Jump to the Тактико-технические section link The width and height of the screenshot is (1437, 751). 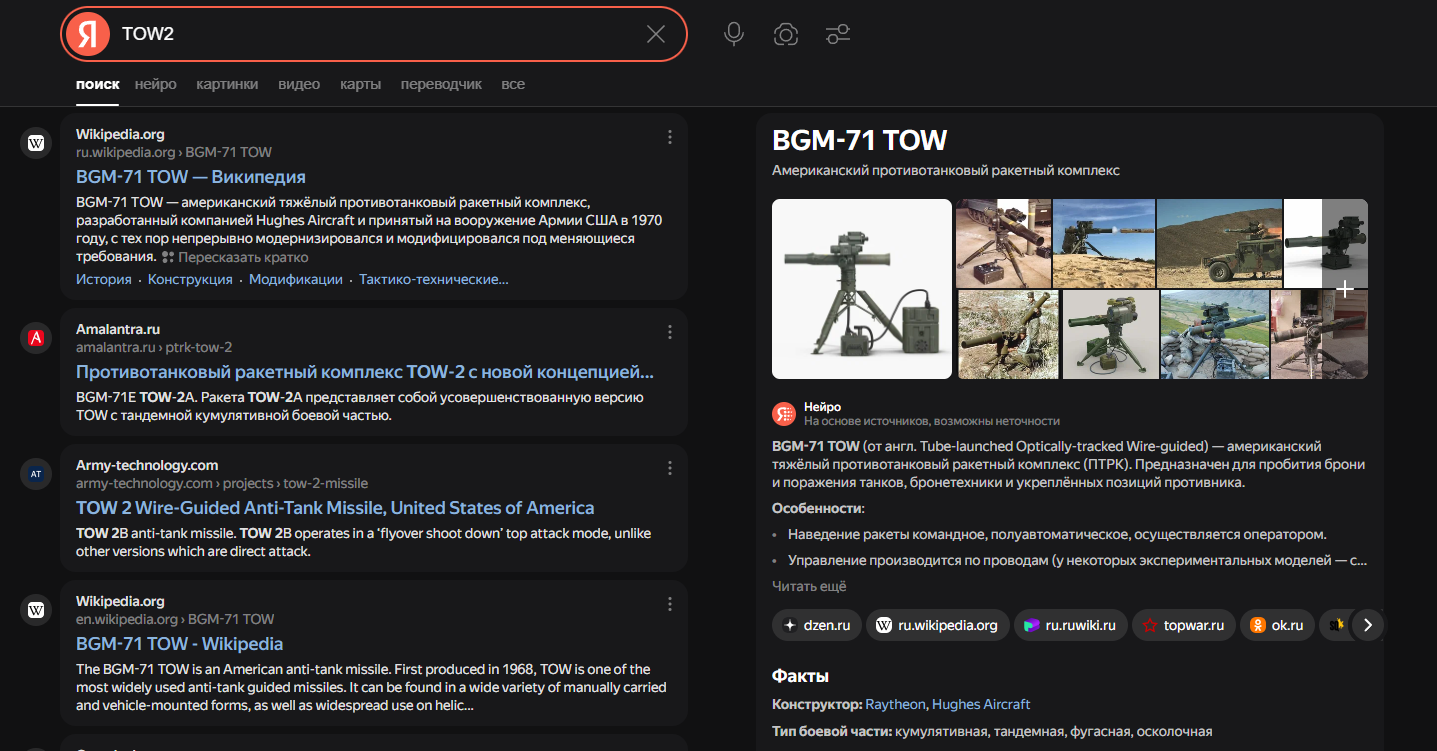[x=434, y=279]
